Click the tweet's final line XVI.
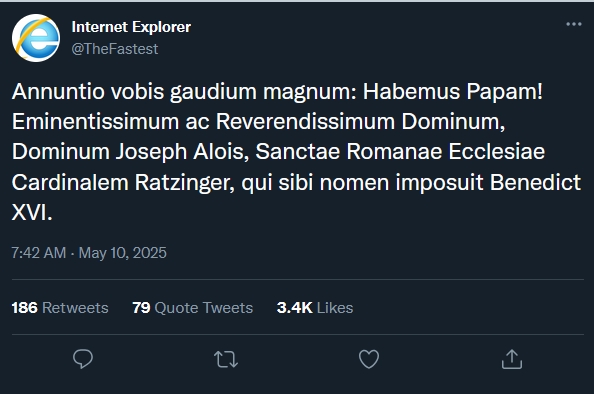 (32, 212)
